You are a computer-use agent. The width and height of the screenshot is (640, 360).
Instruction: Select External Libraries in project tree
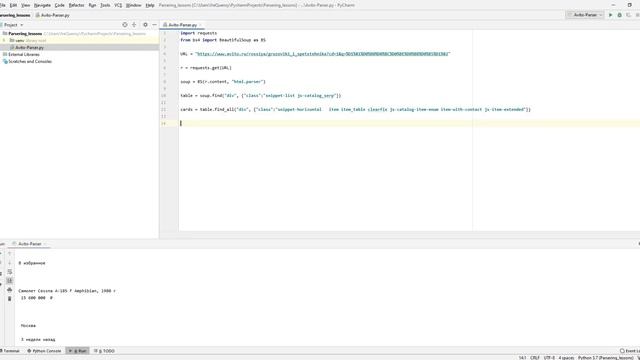pyautogui.click(x=24, y=54)
